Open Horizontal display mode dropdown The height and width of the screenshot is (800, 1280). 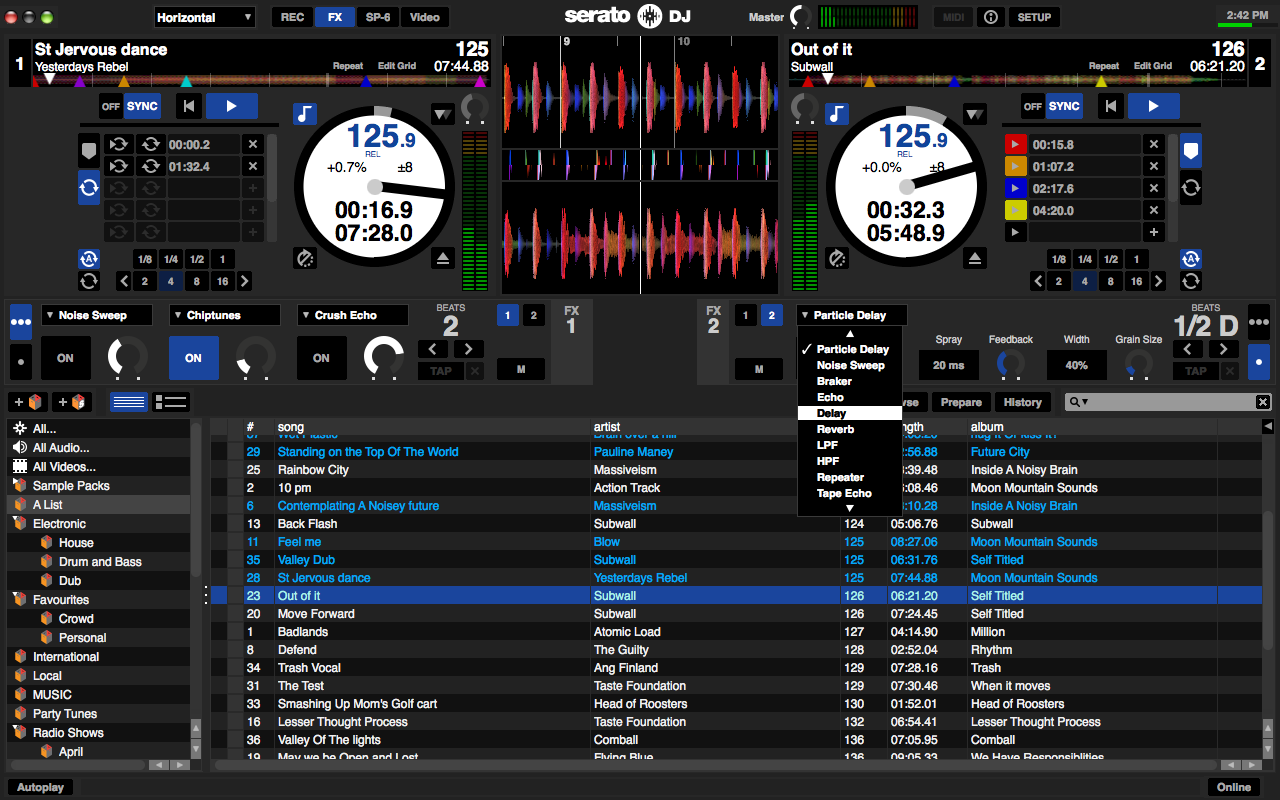[x=205, y=17]
